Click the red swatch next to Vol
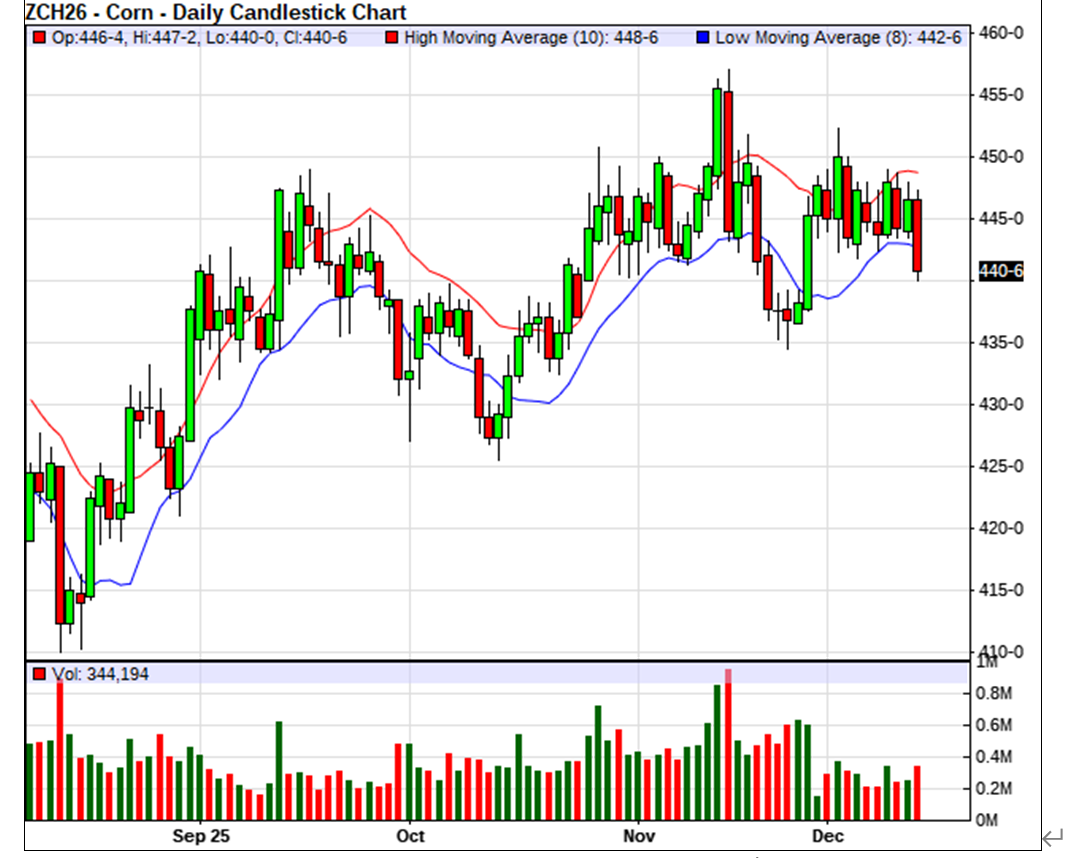Viewport: 1076px width, 858px height. coord(39,675)
